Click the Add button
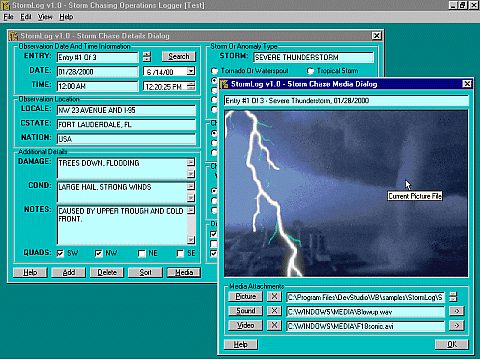Screen dimensions: 480x360 pyautogui.click(x=69, y=273)
